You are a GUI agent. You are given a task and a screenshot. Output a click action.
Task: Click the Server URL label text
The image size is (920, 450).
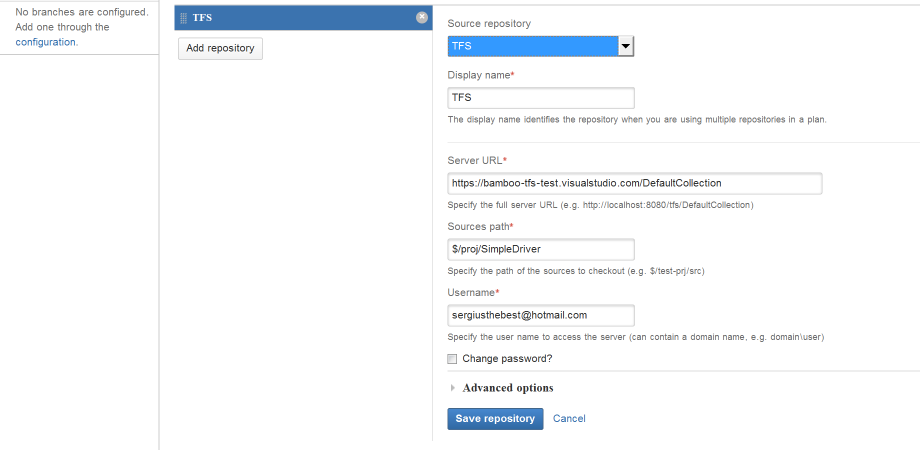click(476, 160)
